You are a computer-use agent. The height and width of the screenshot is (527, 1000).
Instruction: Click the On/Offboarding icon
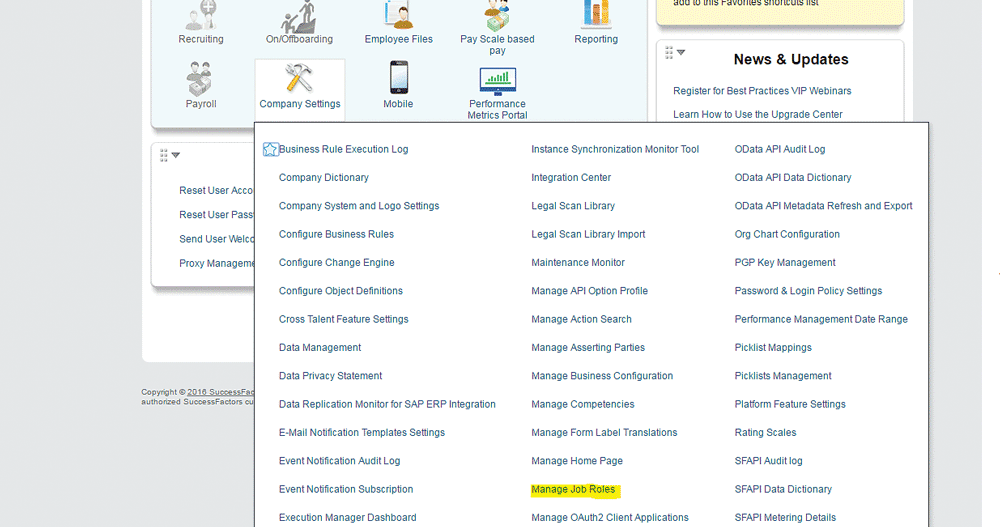click(299, 15)
